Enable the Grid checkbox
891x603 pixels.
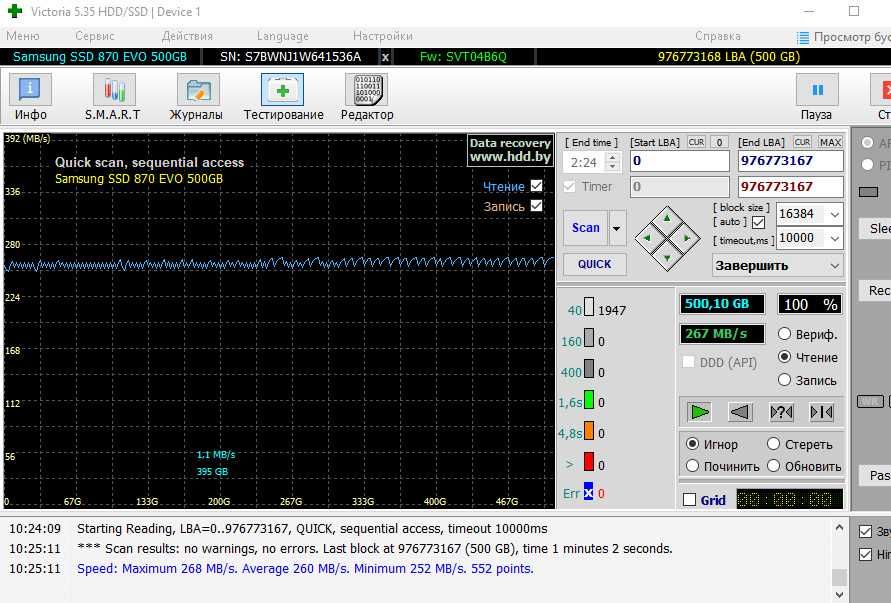pos(689,500)
